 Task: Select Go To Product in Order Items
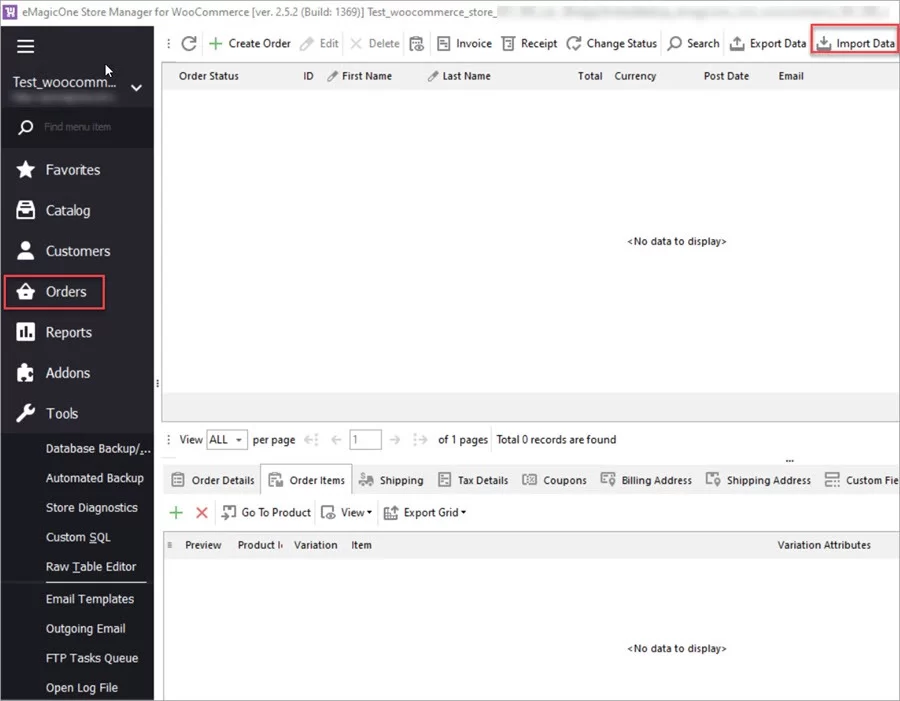pos(266,512)
